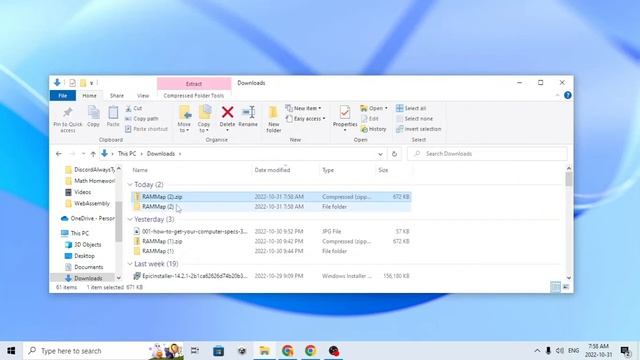Screen dimensions: 640x360
Task: Go back with the back arrow
Action: pos(59,154)
